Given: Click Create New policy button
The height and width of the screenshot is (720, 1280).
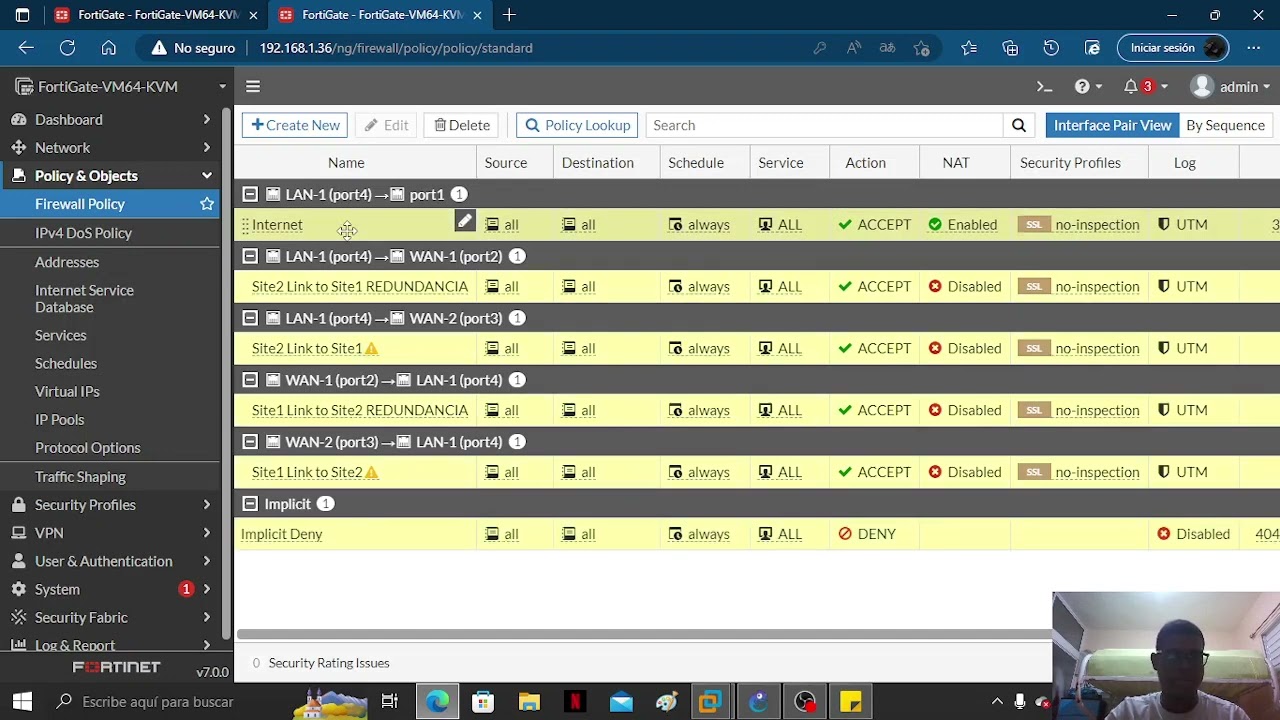Looking at the screenshot, I should click(x=295, y=125).
